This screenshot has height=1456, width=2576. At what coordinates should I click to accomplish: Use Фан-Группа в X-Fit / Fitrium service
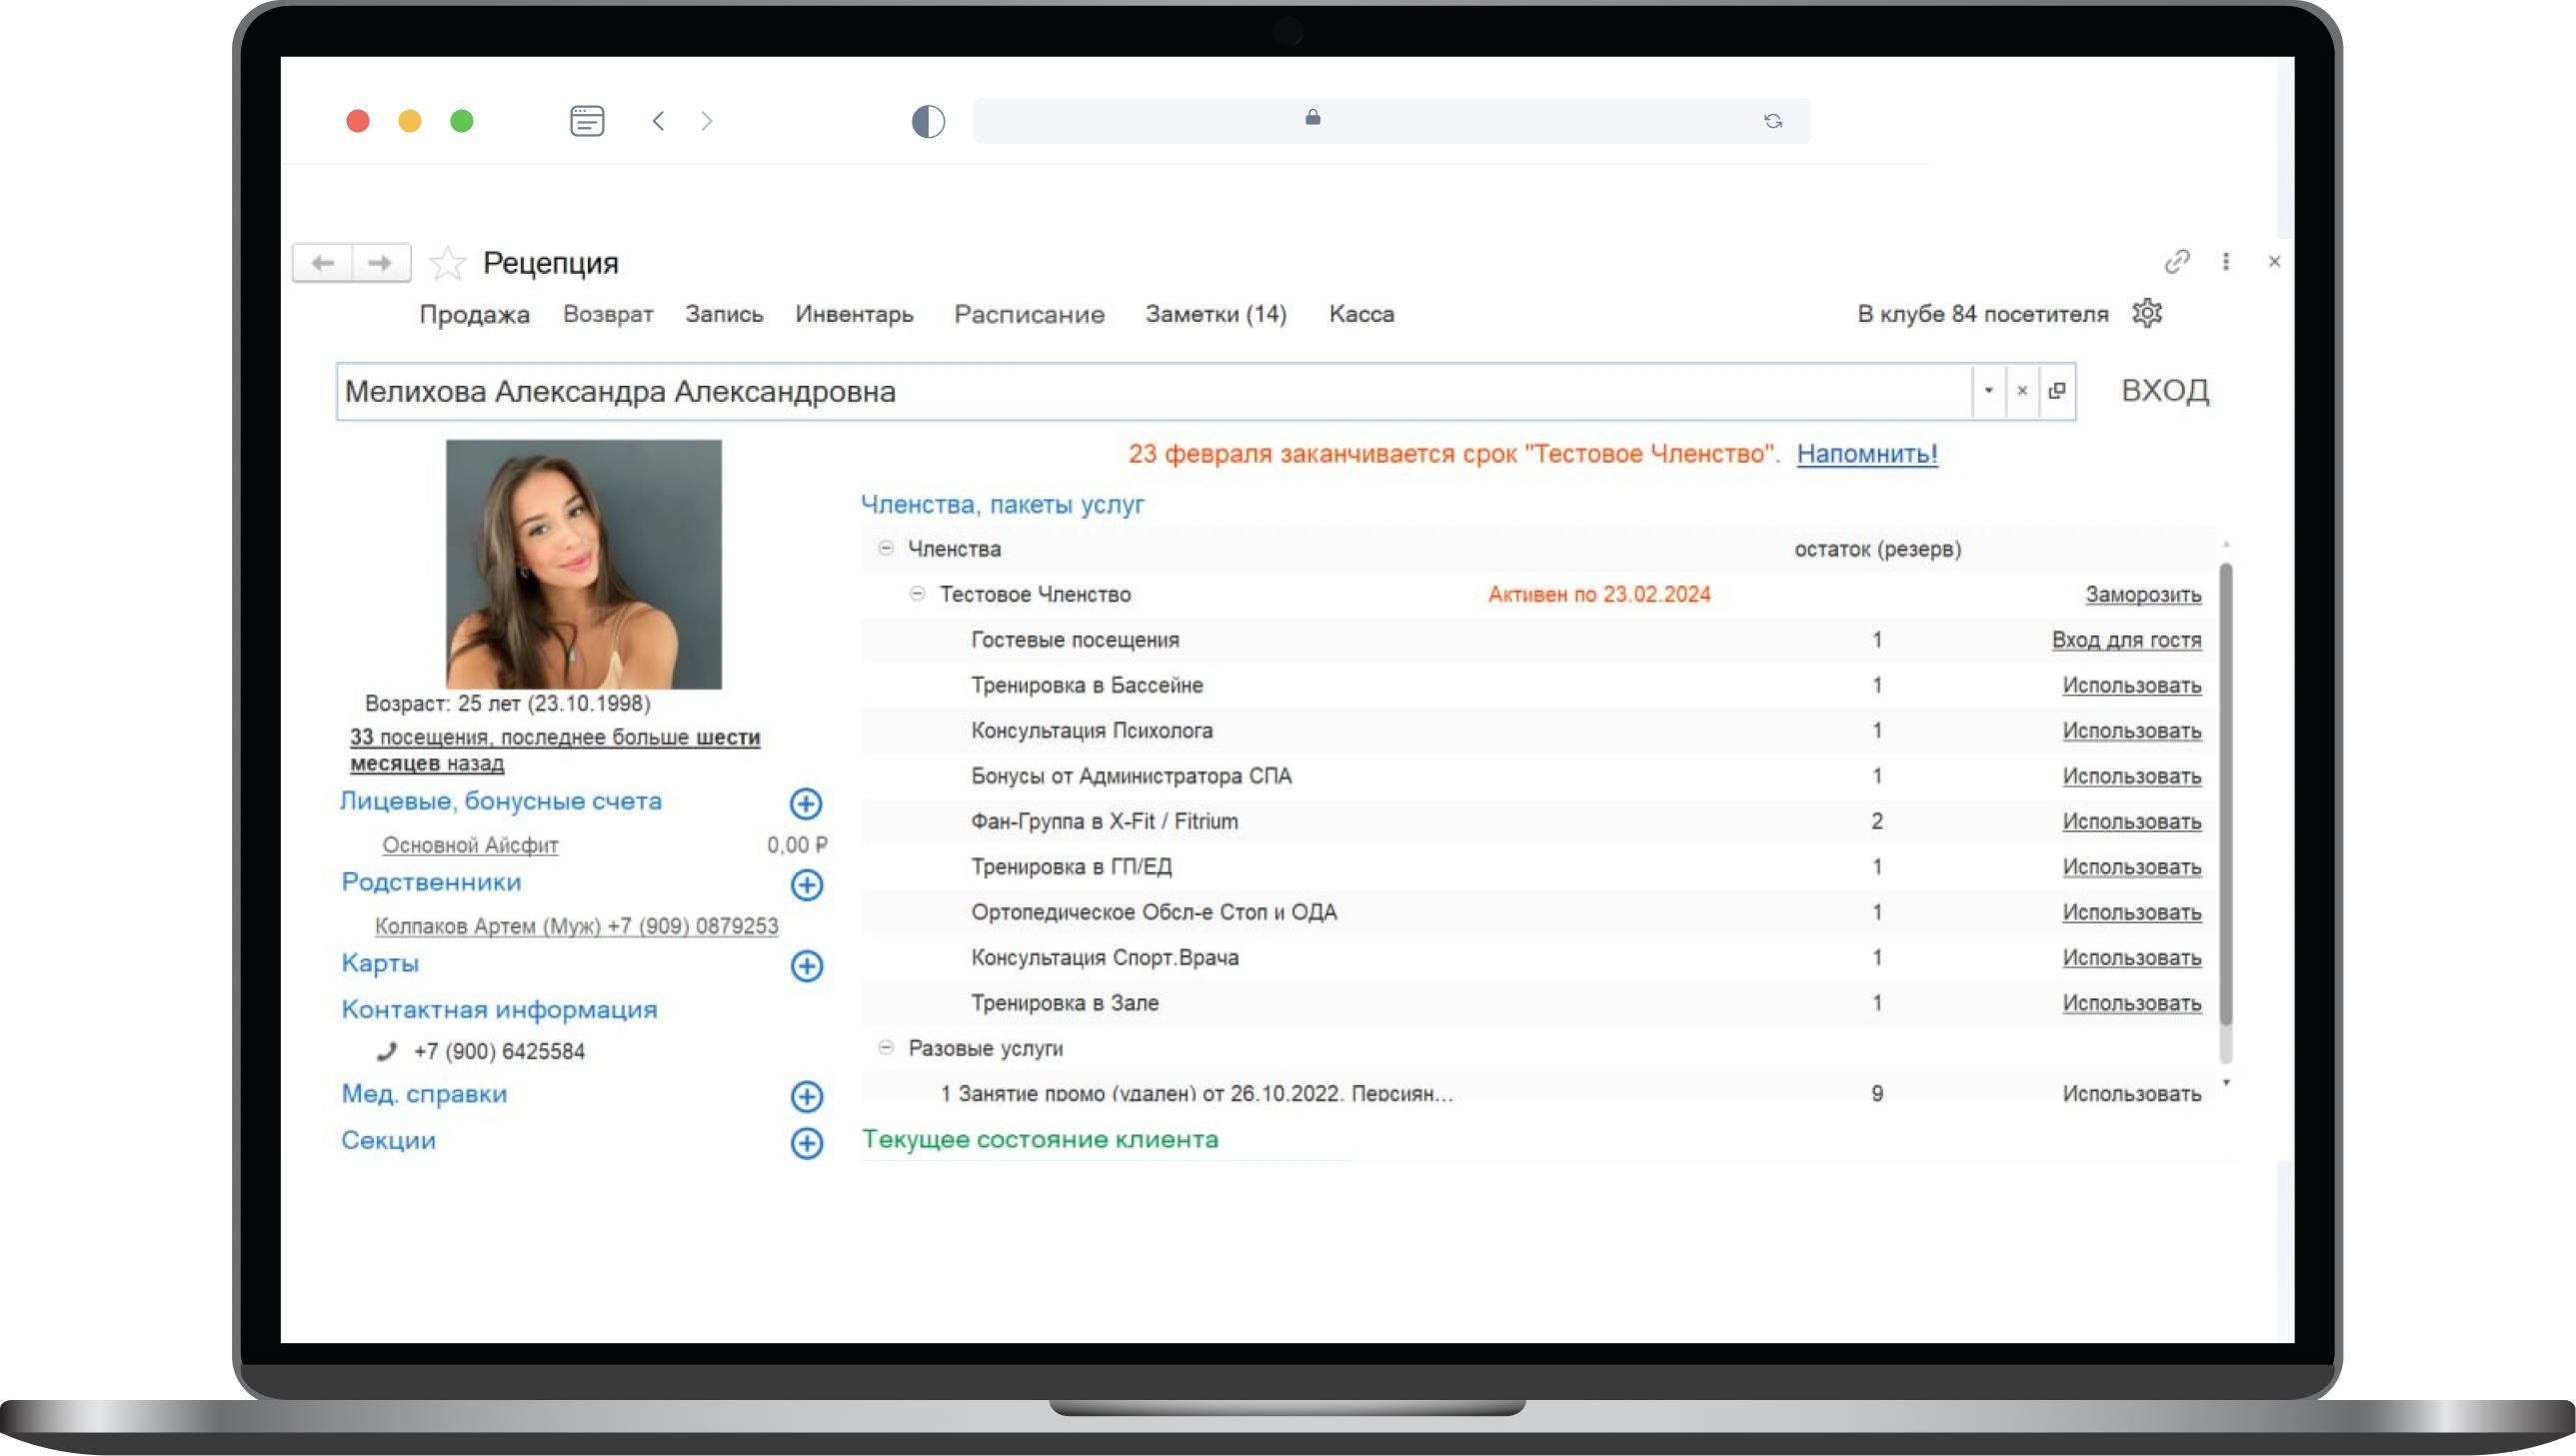[2132, 822]
